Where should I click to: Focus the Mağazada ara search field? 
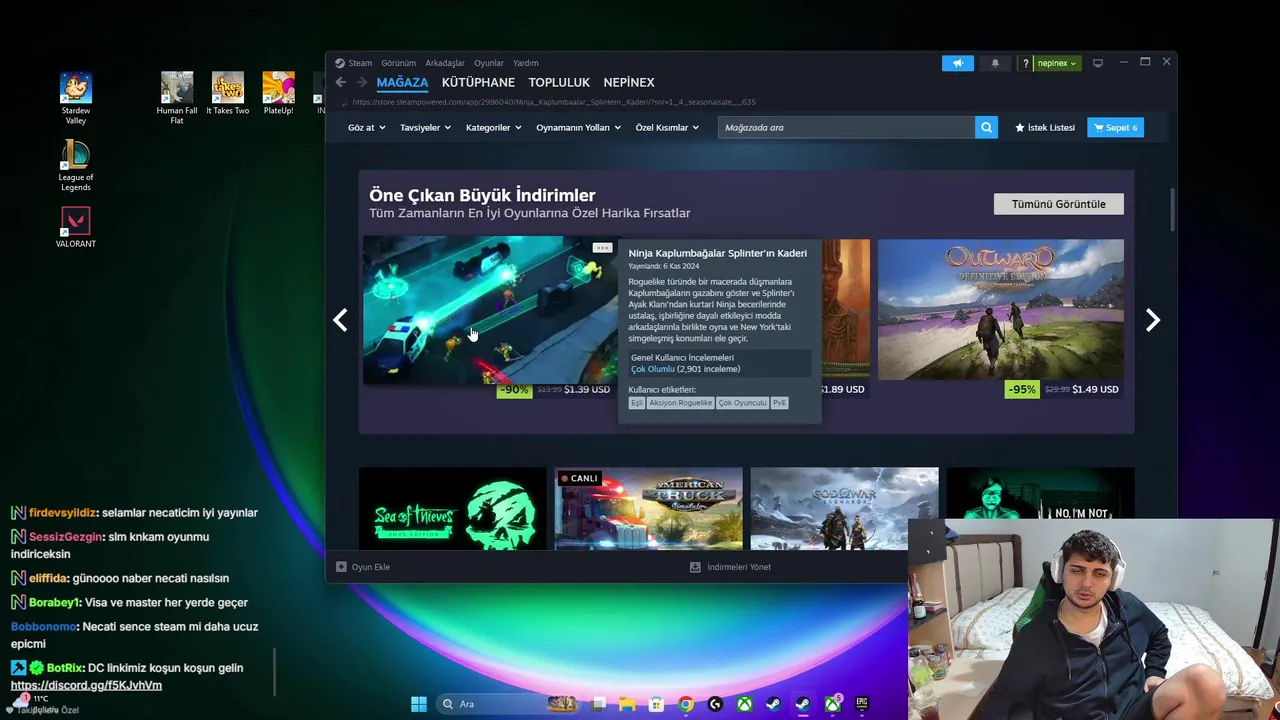pos(846,127)
